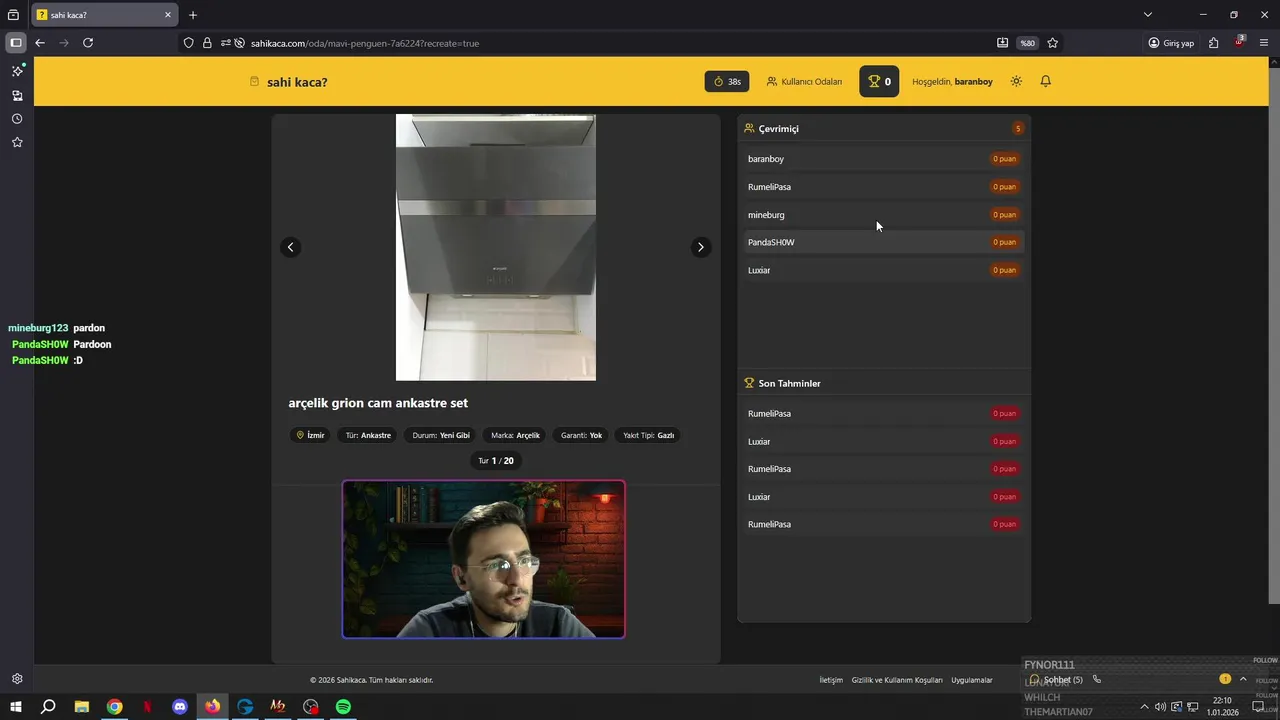
Task: Open Windows taskbar search
Action: coord(48,706)
